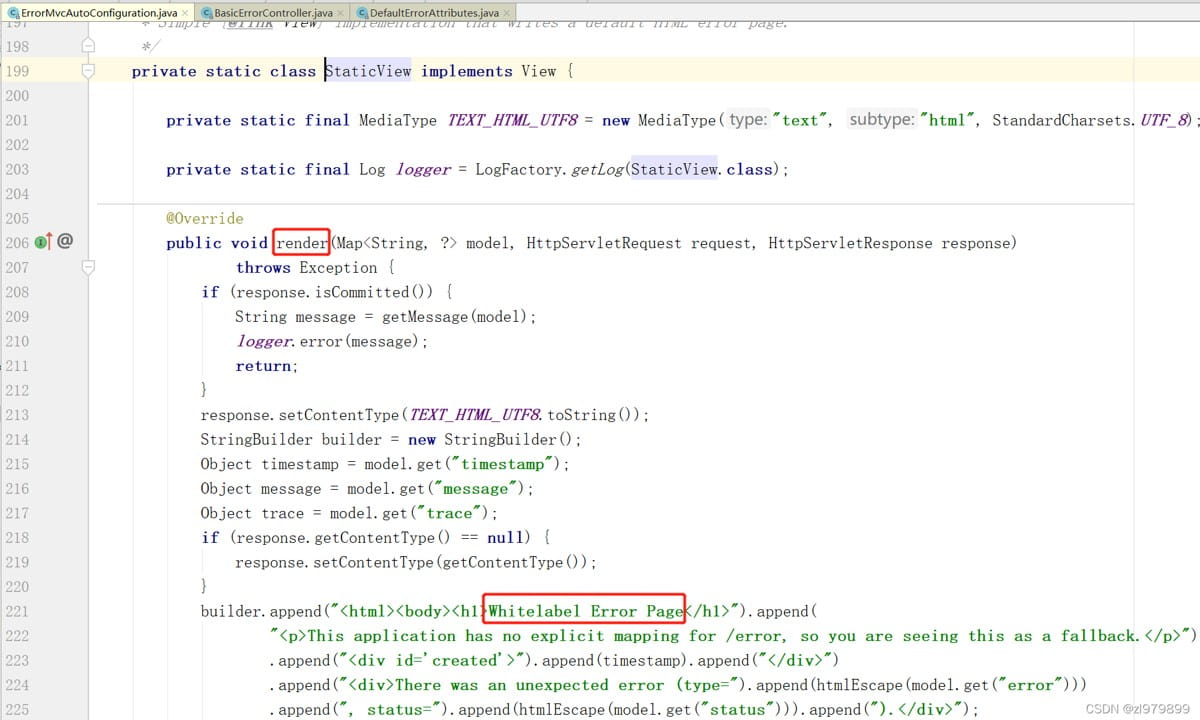Click the @Override annotation
Image resolution: width=1200 pixels, height=720 pixels.
[x=204, y=218]
